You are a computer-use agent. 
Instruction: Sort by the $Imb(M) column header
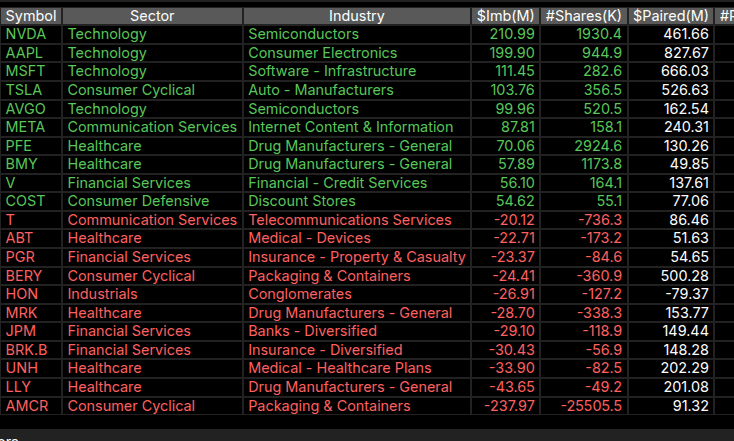(506, 16)
